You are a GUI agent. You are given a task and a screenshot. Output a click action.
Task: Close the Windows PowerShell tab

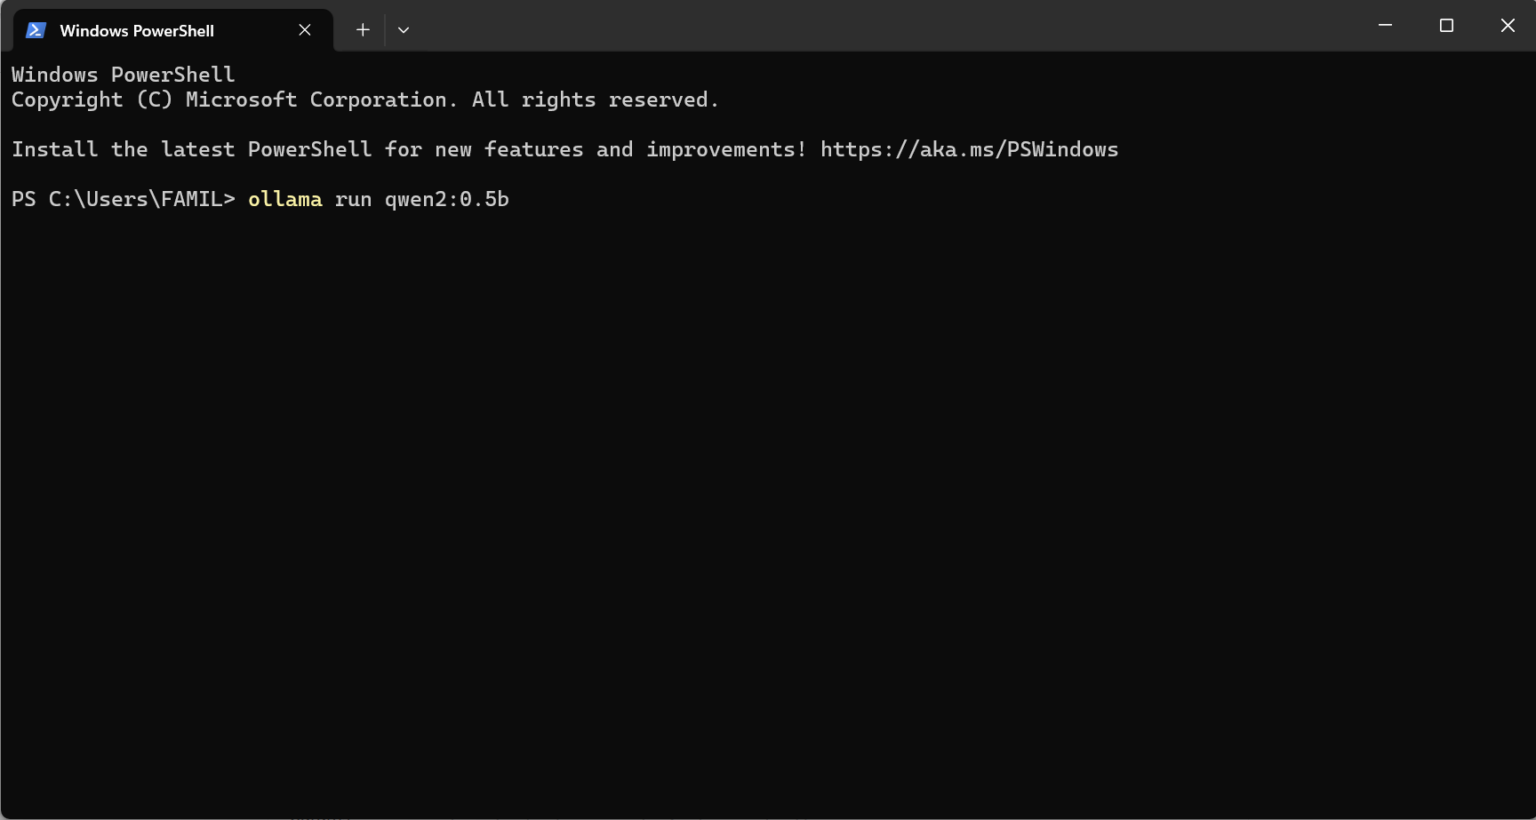point(305,30)
